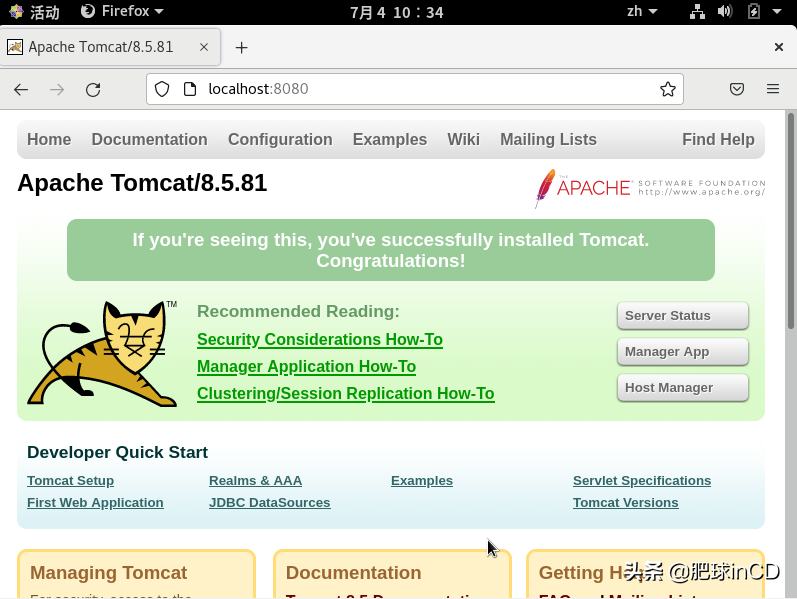Click the Developer Quick Start heading

point(117,453)
